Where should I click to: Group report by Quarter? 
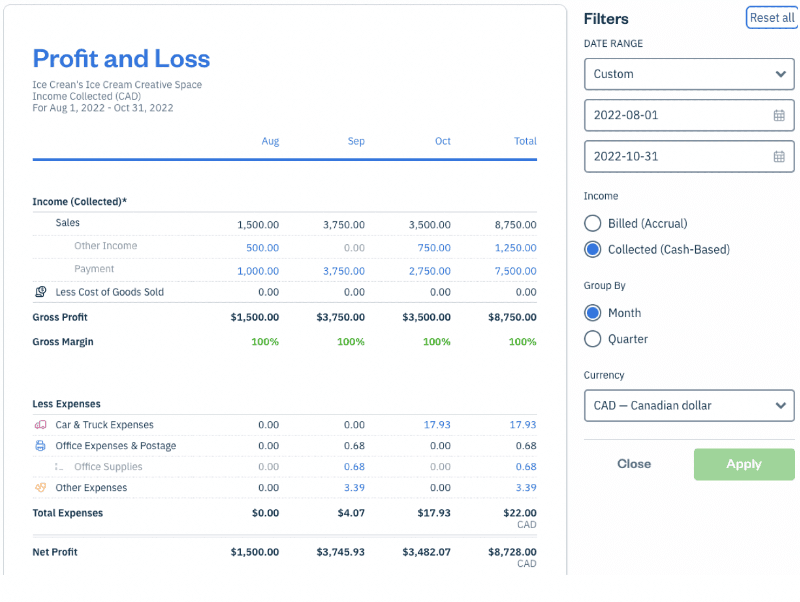[593, 339]
